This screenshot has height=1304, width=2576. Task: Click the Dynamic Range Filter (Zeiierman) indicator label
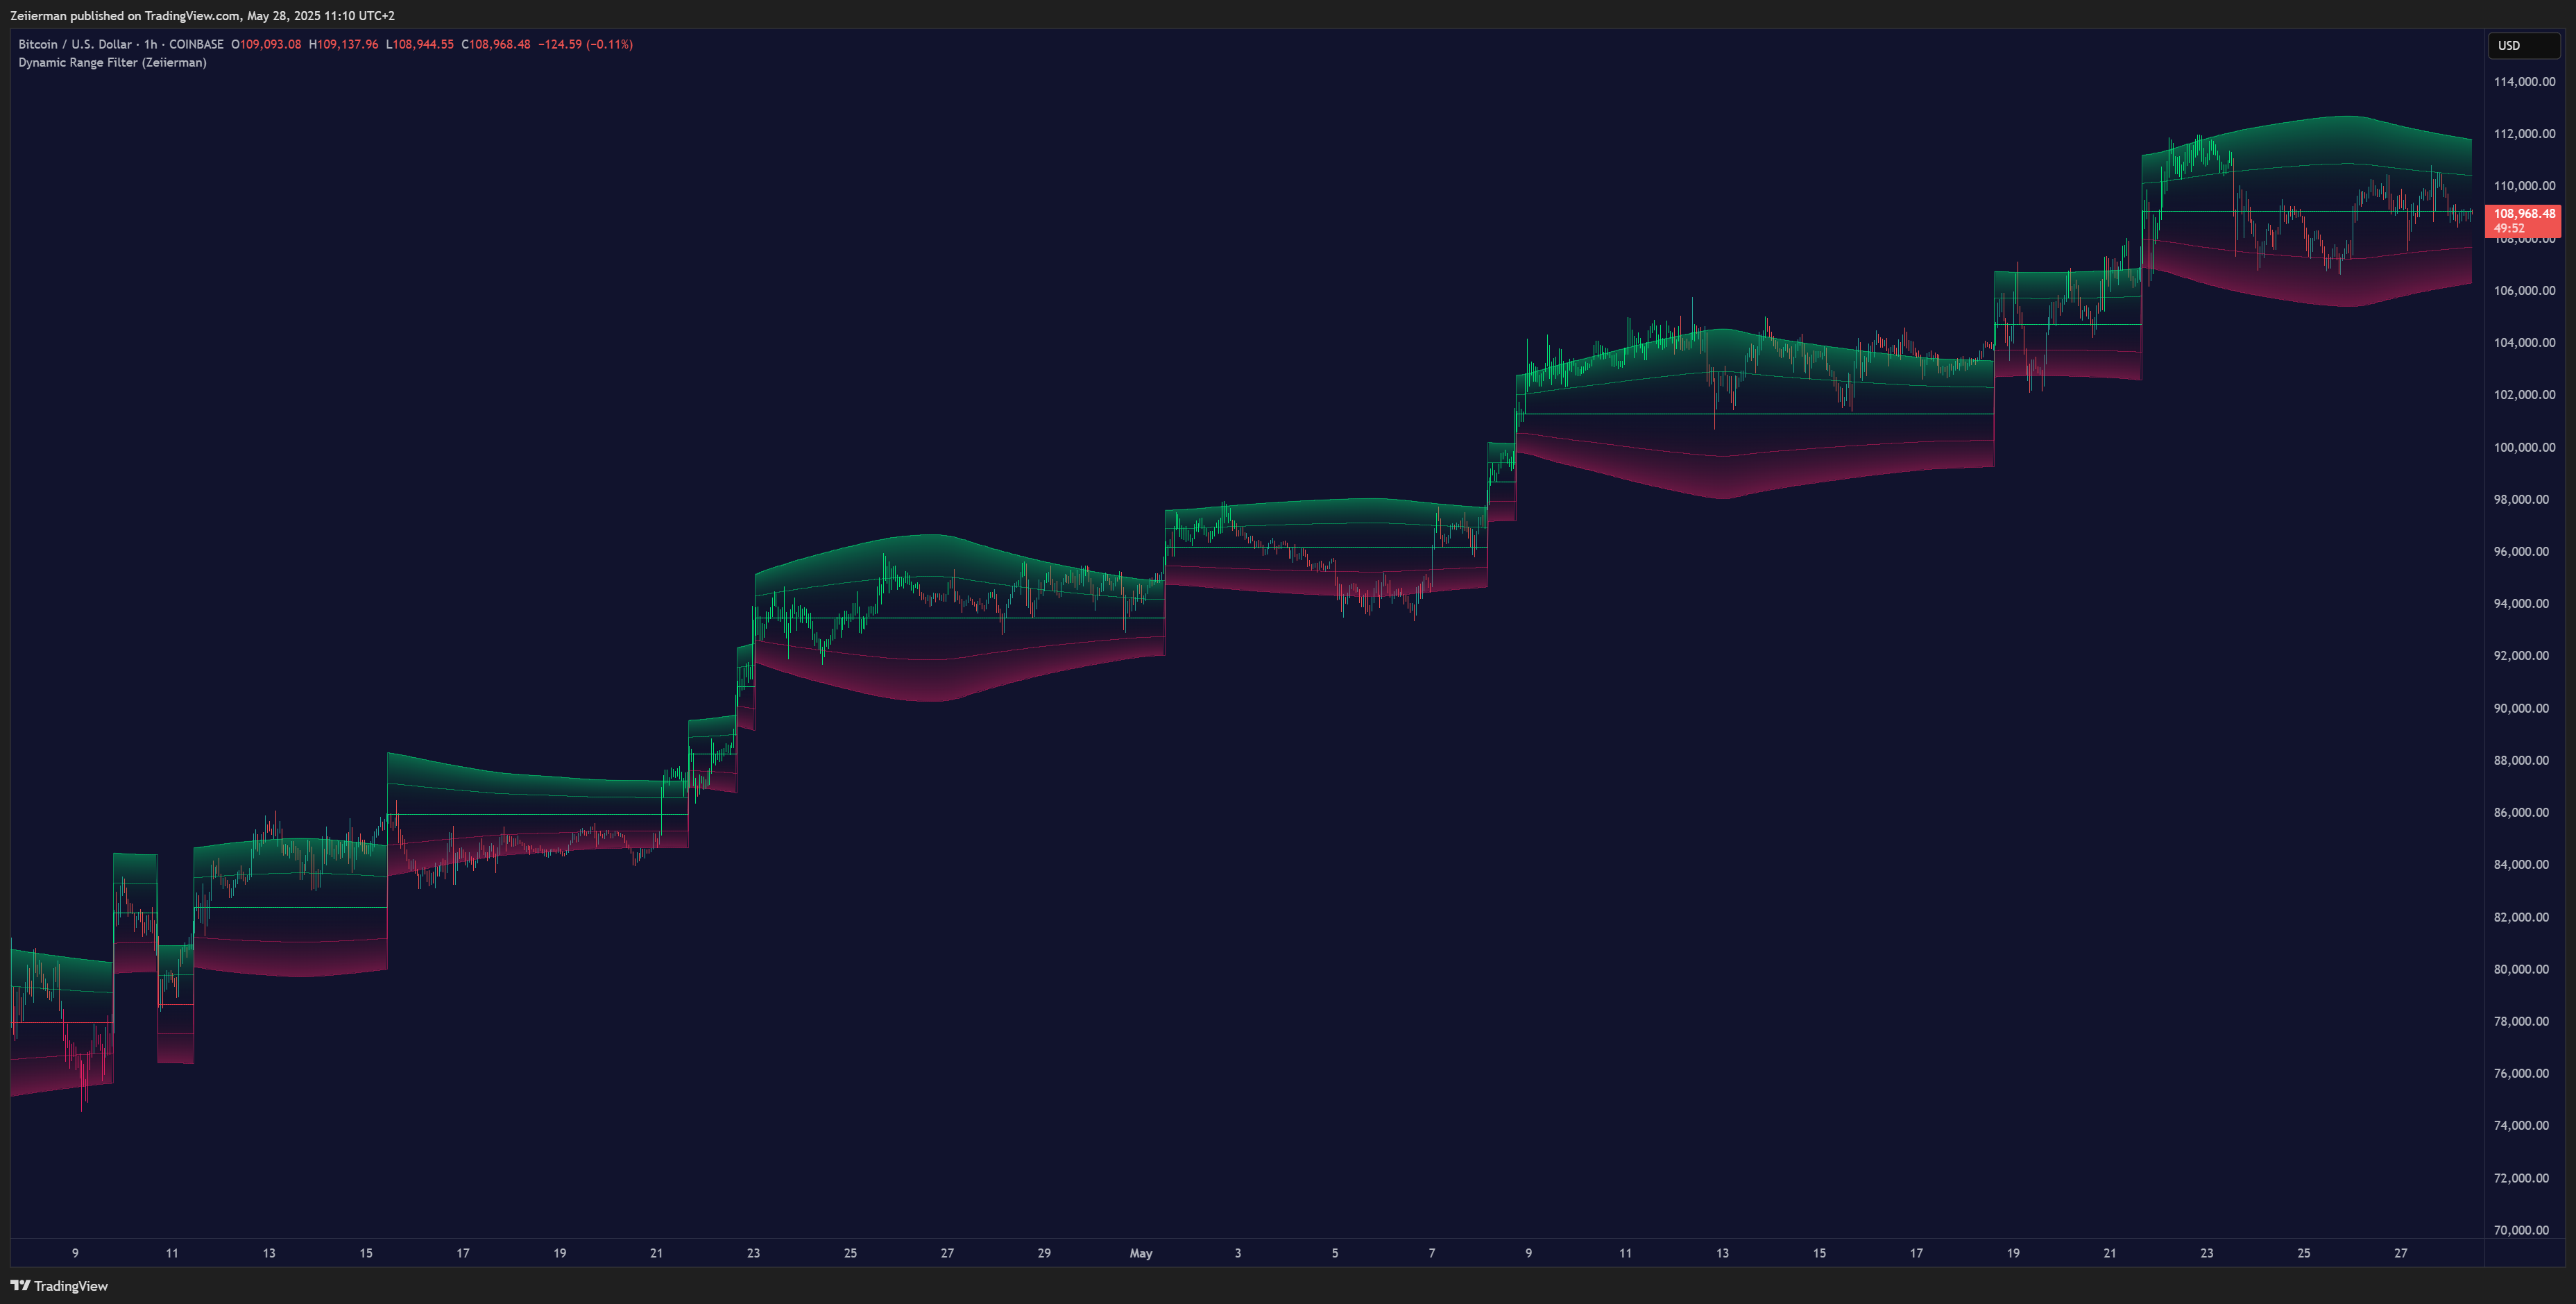coord(112,63)
